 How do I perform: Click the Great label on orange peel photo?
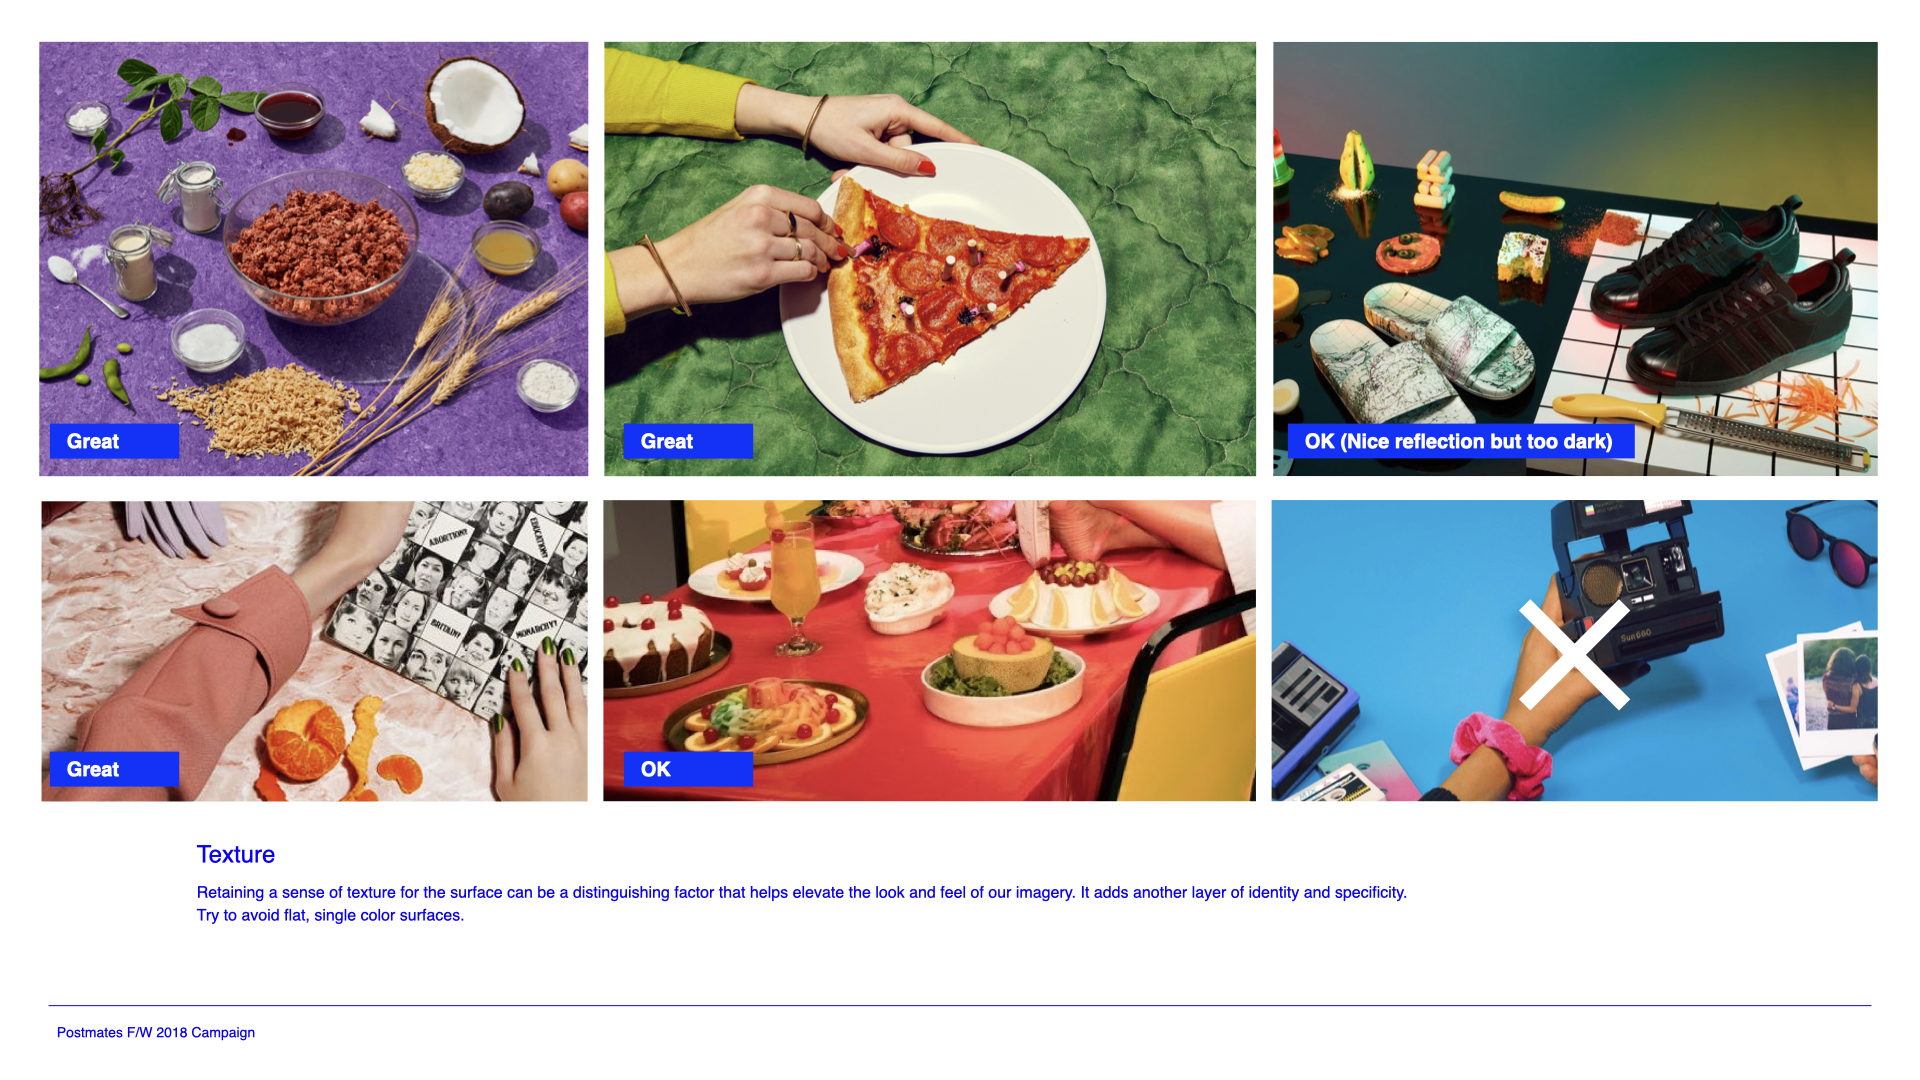(114, 769)
